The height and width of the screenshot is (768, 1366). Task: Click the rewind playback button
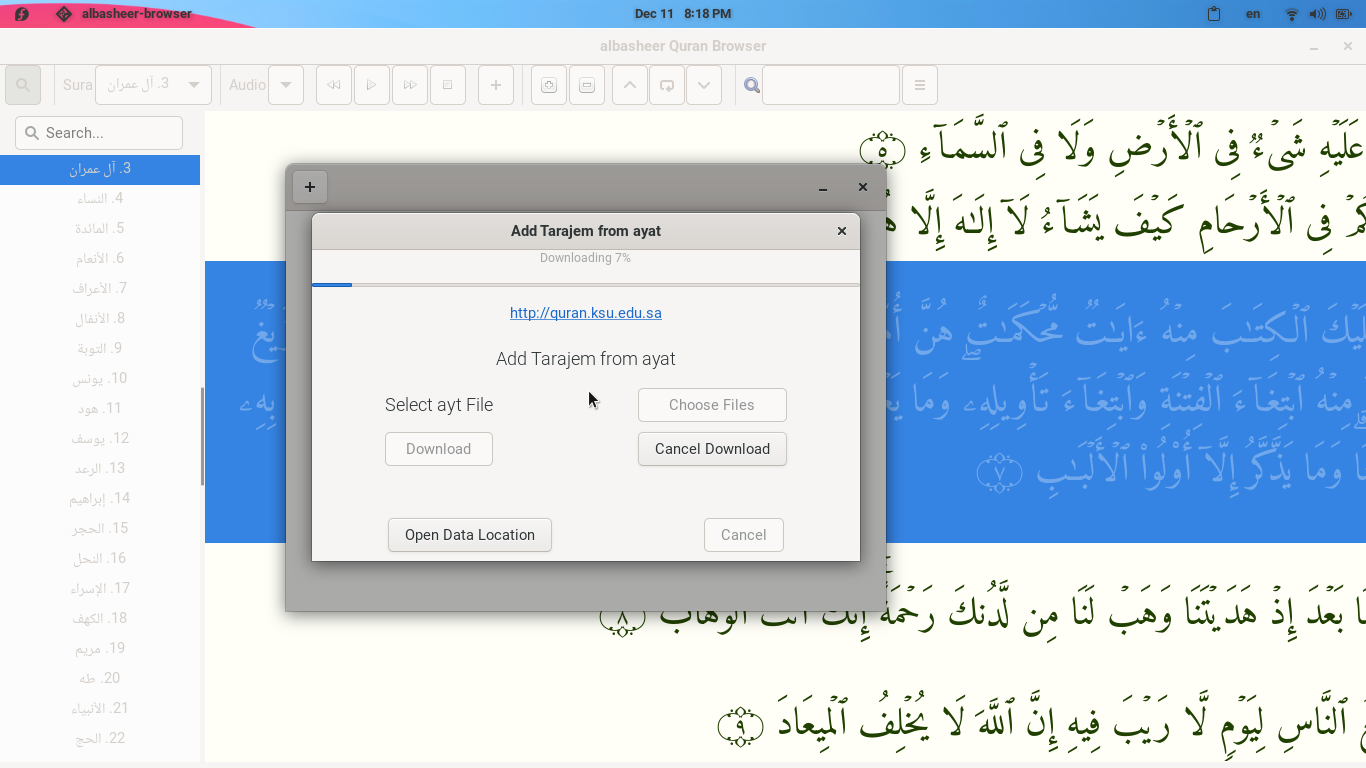click(x=334, y=85)
